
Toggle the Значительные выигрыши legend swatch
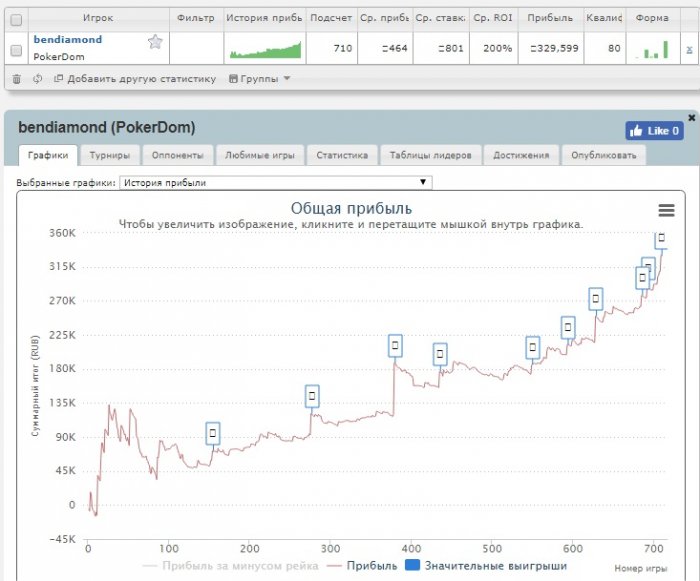coord(412,565)
